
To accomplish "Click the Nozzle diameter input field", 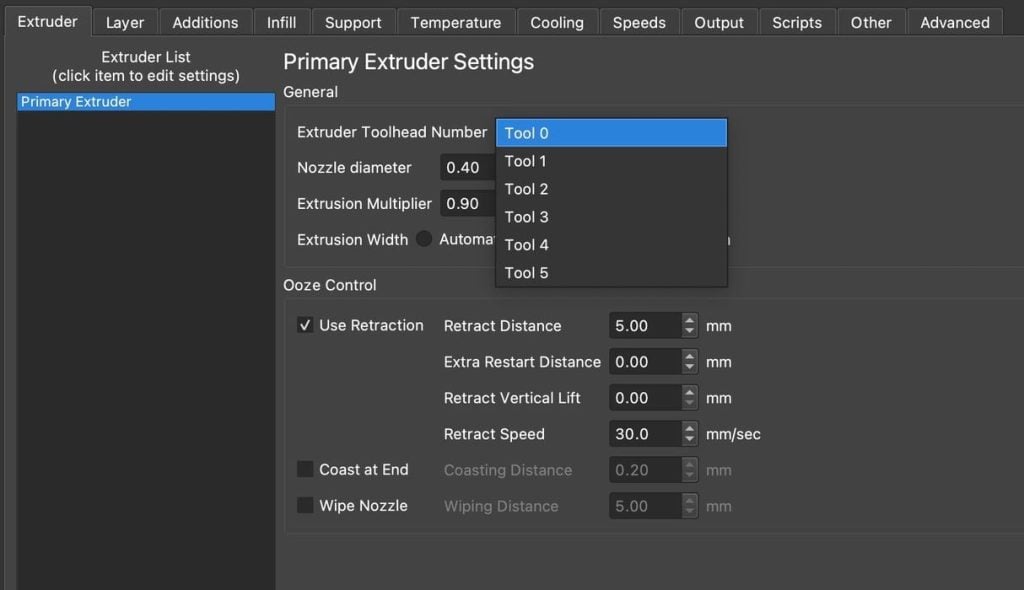I will coord(467,168).
